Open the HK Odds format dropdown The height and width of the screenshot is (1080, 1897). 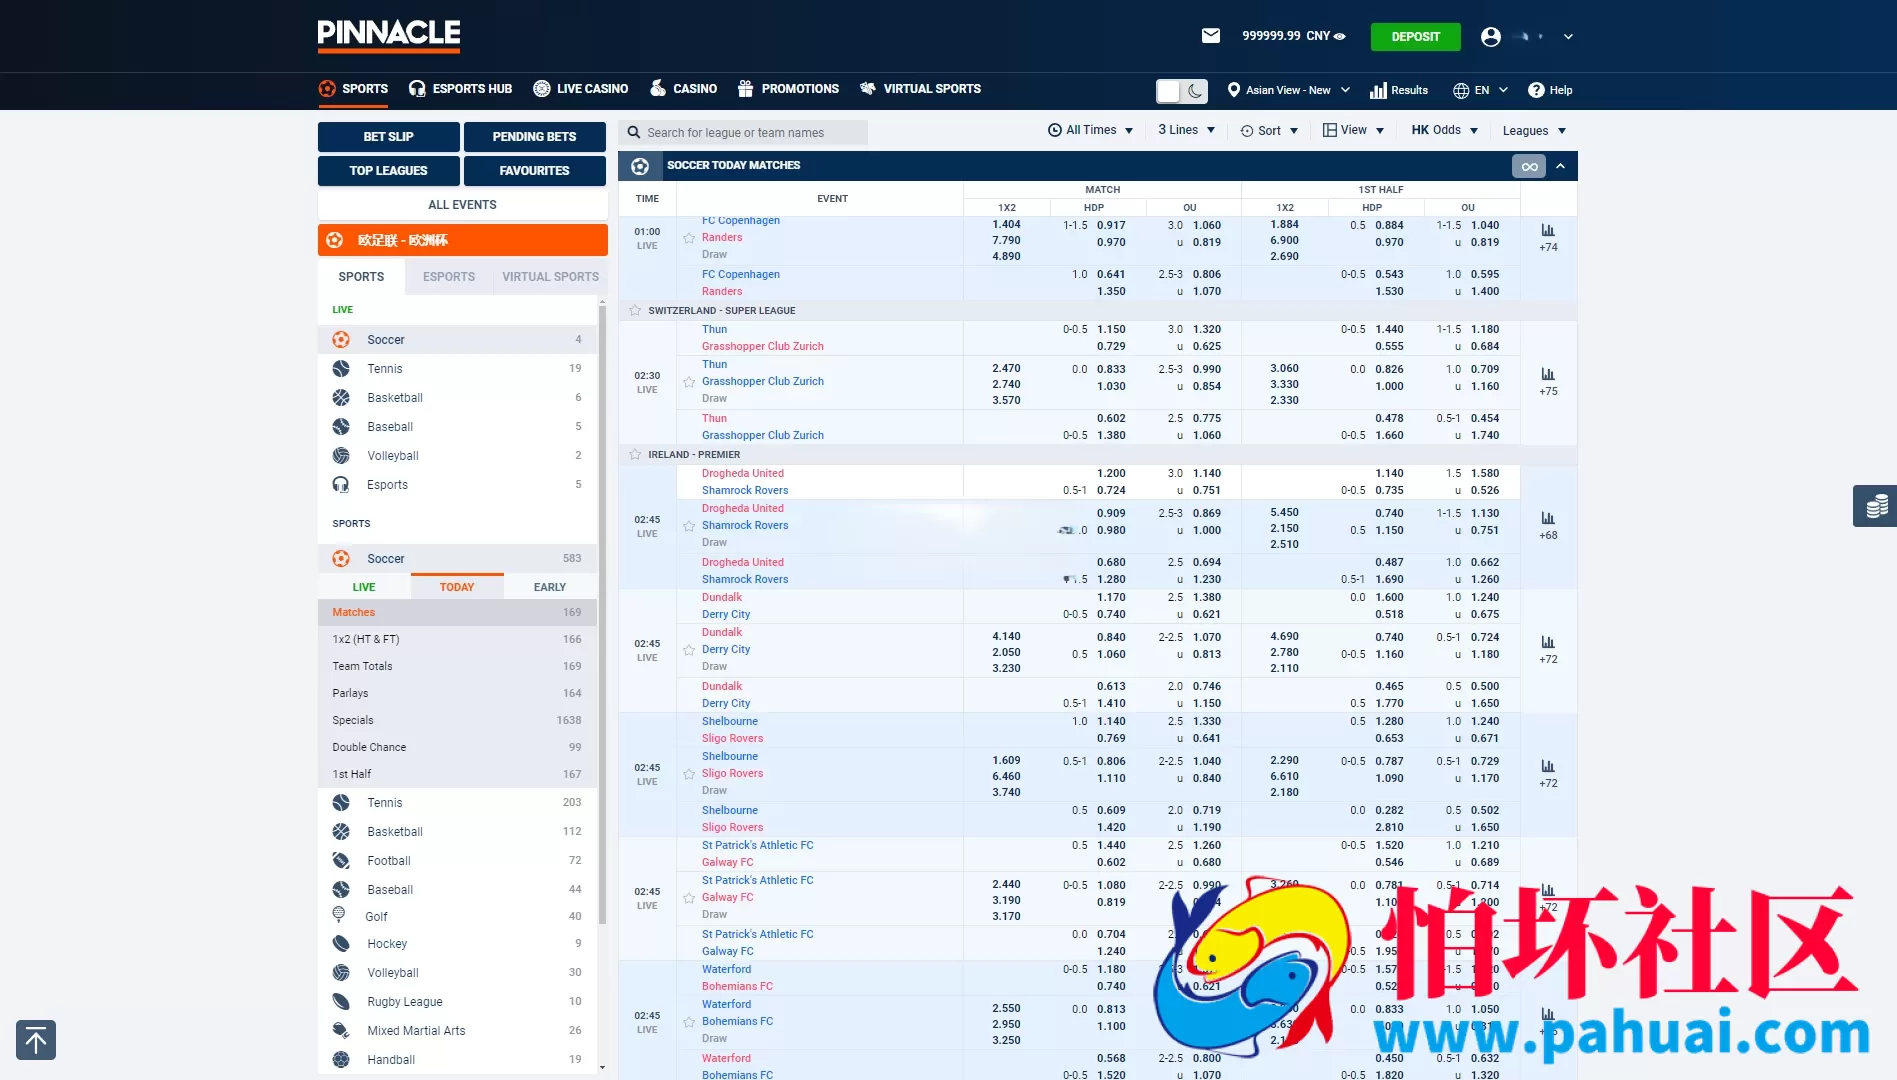(x=1445, y=130)
